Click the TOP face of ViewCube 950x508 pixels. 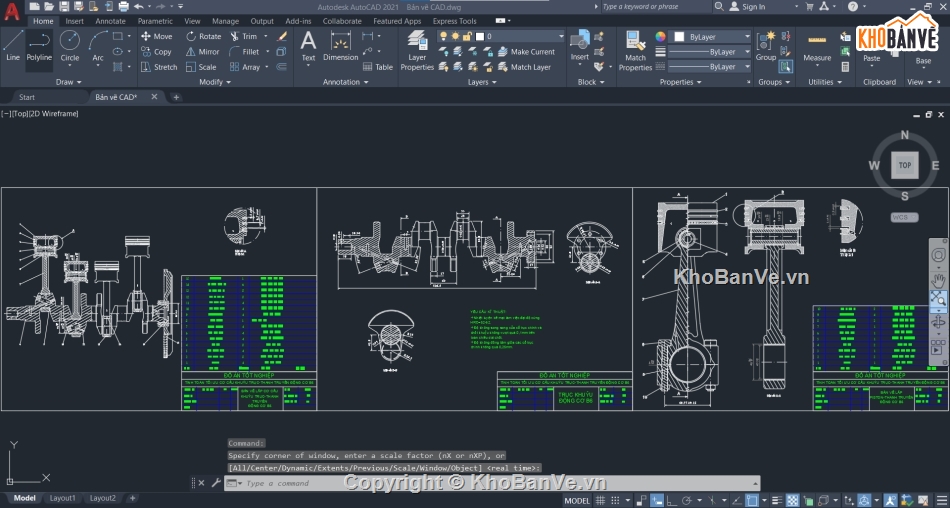point(905,165)
